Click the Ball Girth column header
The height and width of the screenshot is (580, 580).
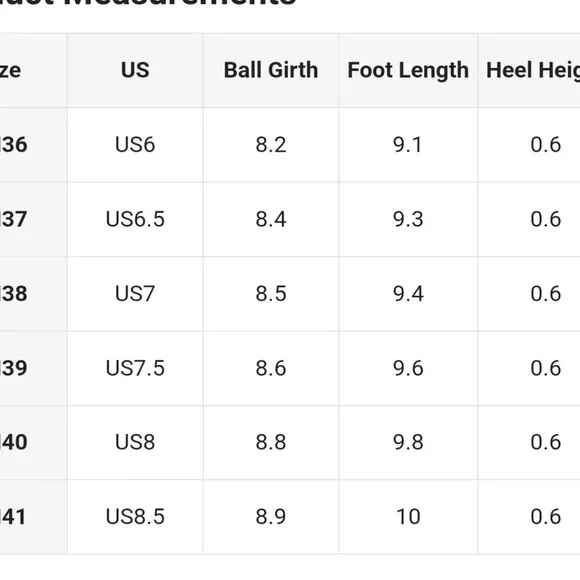click(271, 70)
